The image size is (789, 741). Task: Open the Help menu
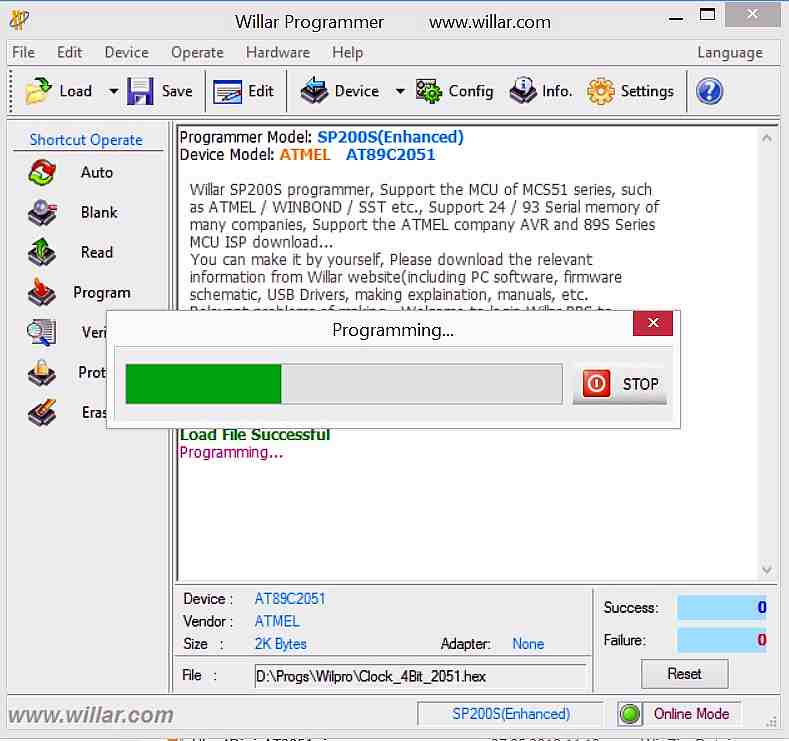point(348,52)
